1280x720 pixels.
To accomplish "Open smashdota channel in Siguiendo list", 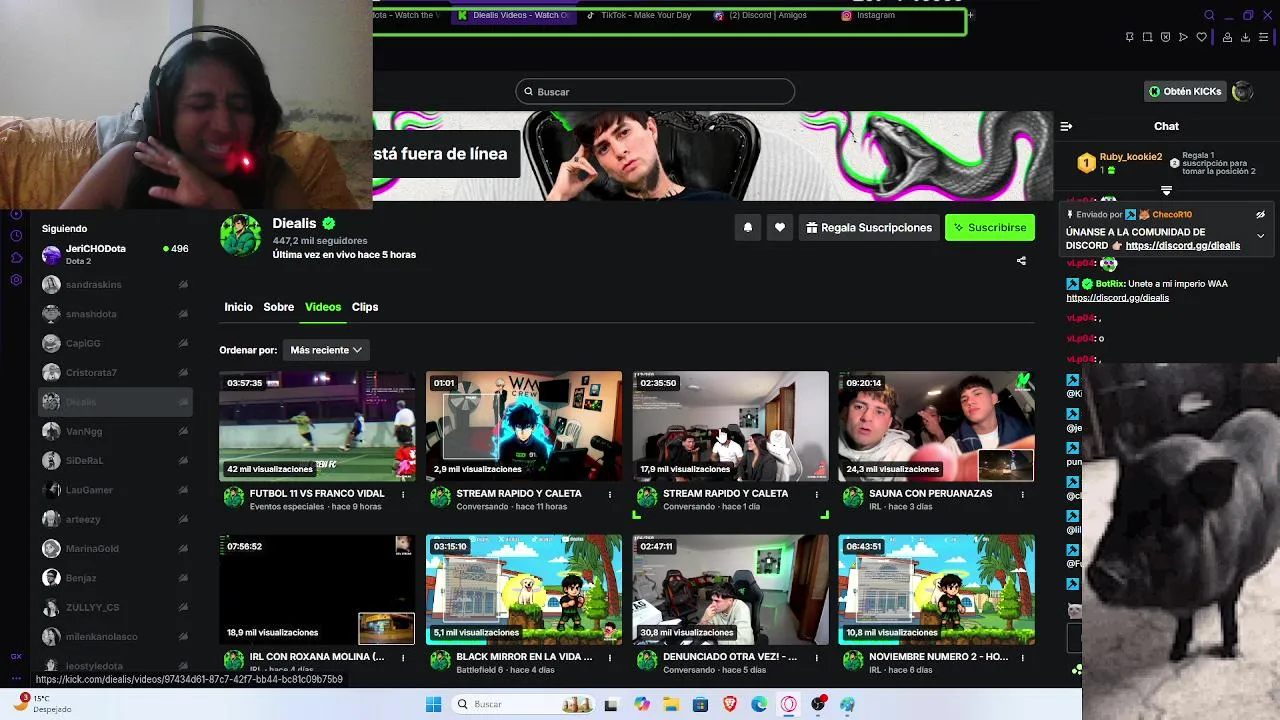I will point(115,314).
